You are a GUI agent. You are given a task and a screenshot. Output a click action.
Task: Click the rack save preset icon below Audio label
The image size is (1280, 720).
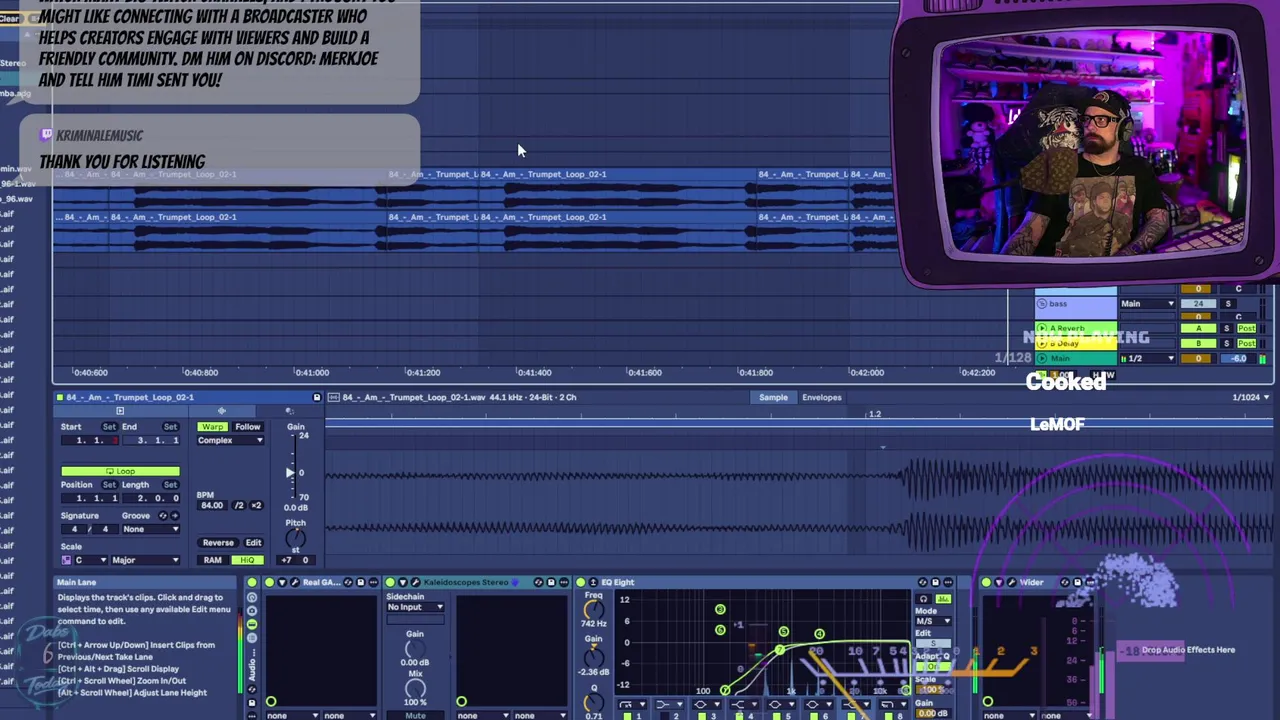[252, 703]
